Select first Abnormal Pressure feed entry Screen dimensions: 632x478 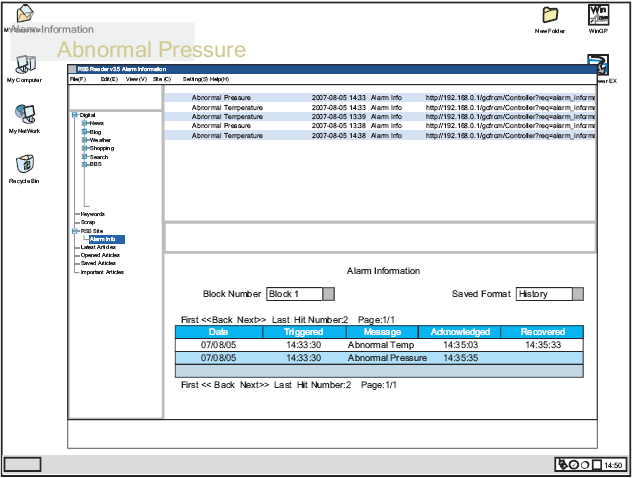coord(221,98)
